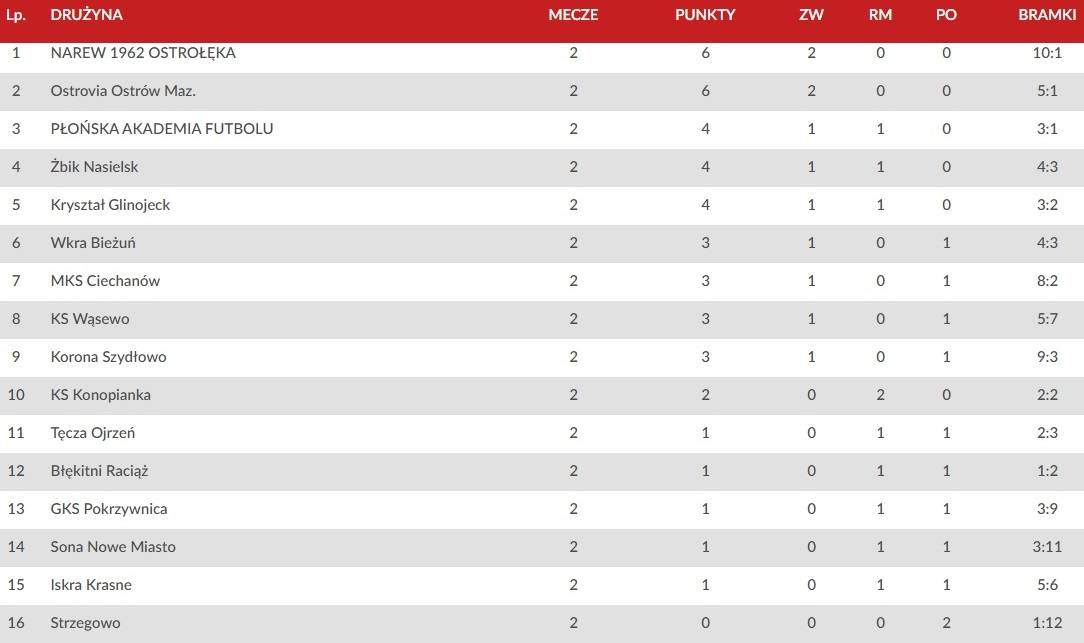1084x643 pixels.
Task: Open Błękitni Raciąż team entry
Action: click(100, 471)
